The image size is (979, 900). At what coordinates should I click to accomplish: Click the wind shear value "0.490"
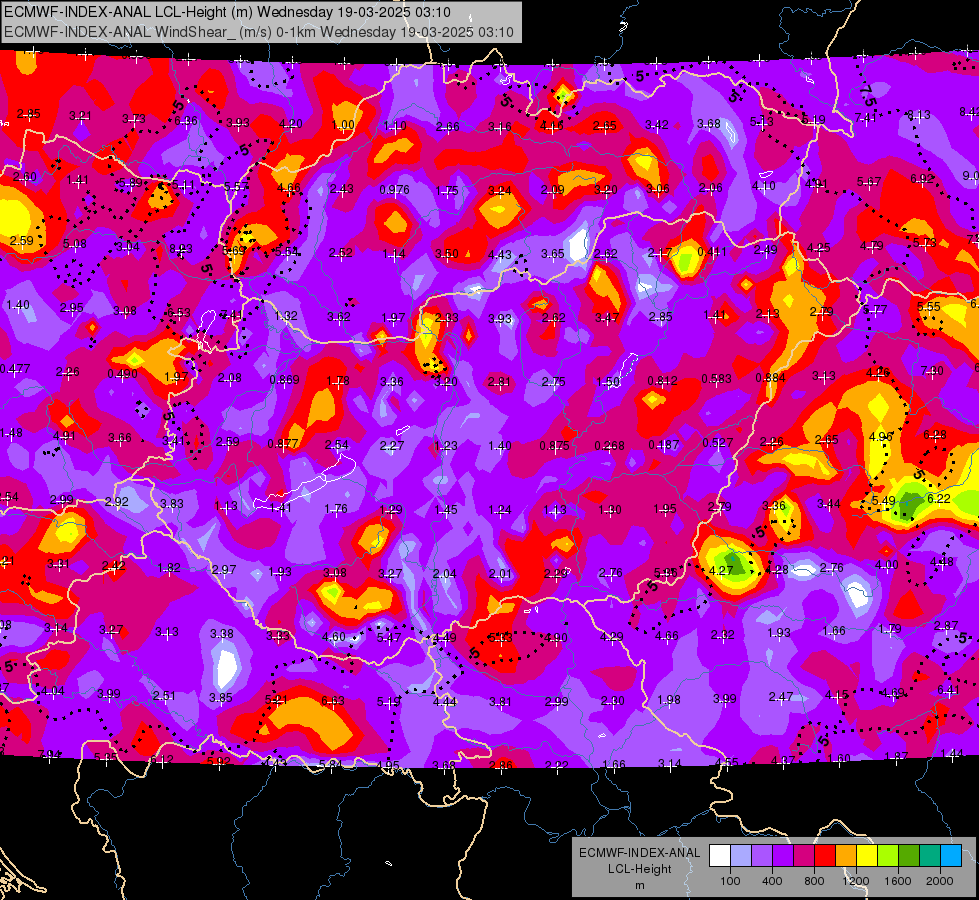click(x=122, y=373)
